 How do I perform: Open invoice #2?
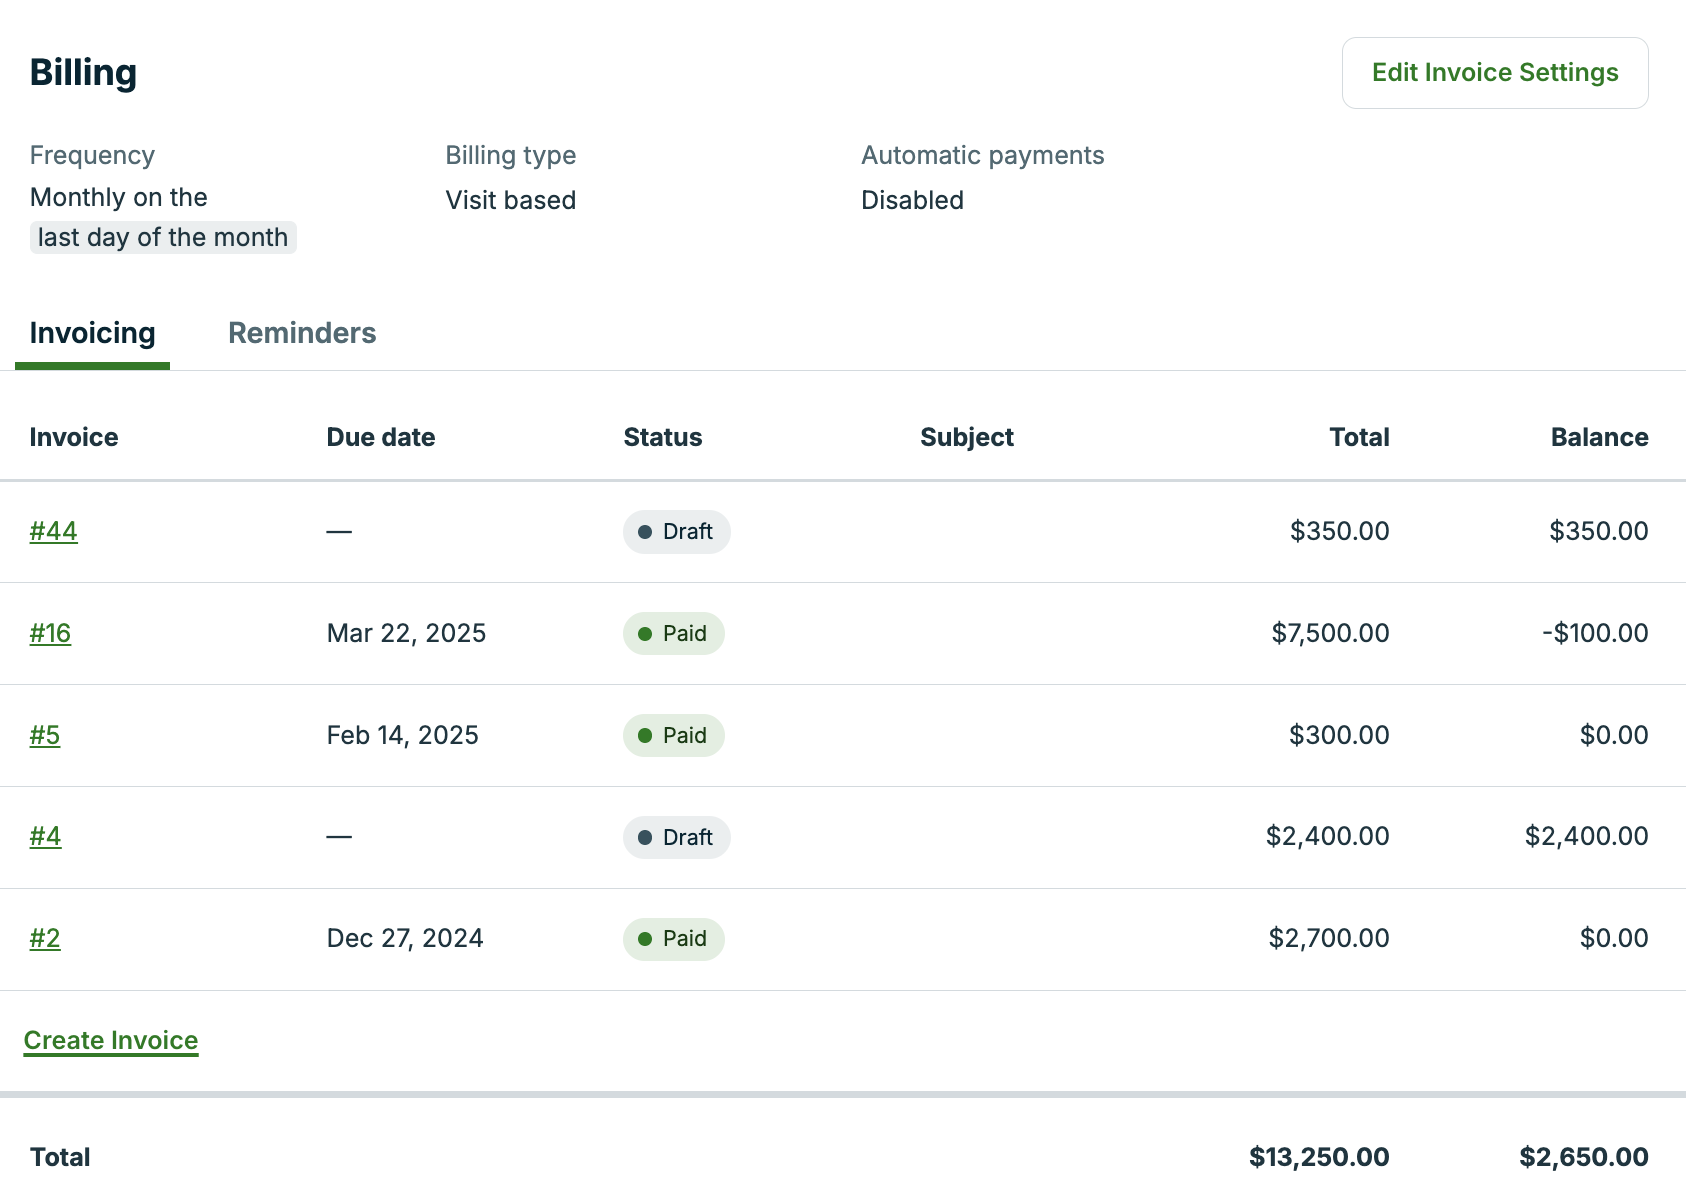tap(45, 939)
